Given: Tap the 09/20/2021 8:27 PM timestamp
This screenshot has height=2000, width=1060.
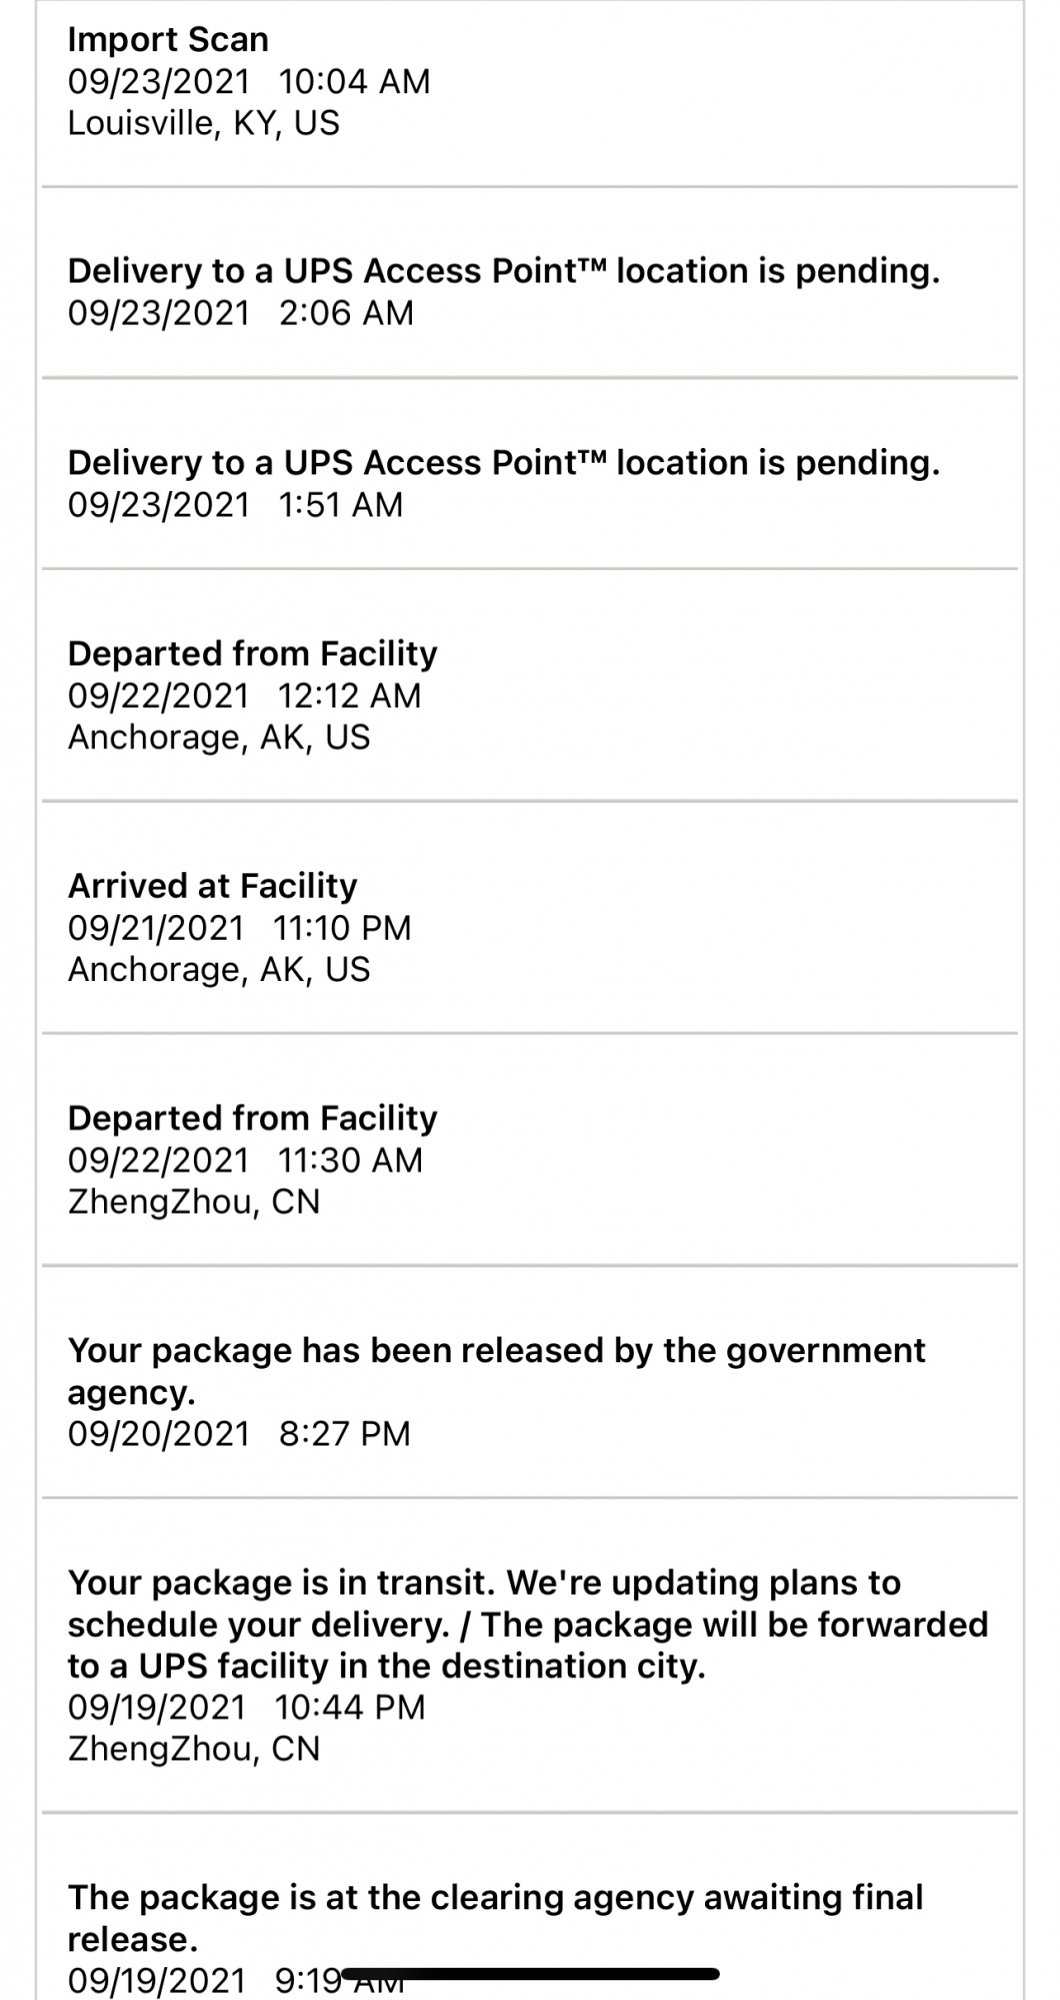Looking at the screenshot, I should pyautogui.click(x=239, y=1433).
